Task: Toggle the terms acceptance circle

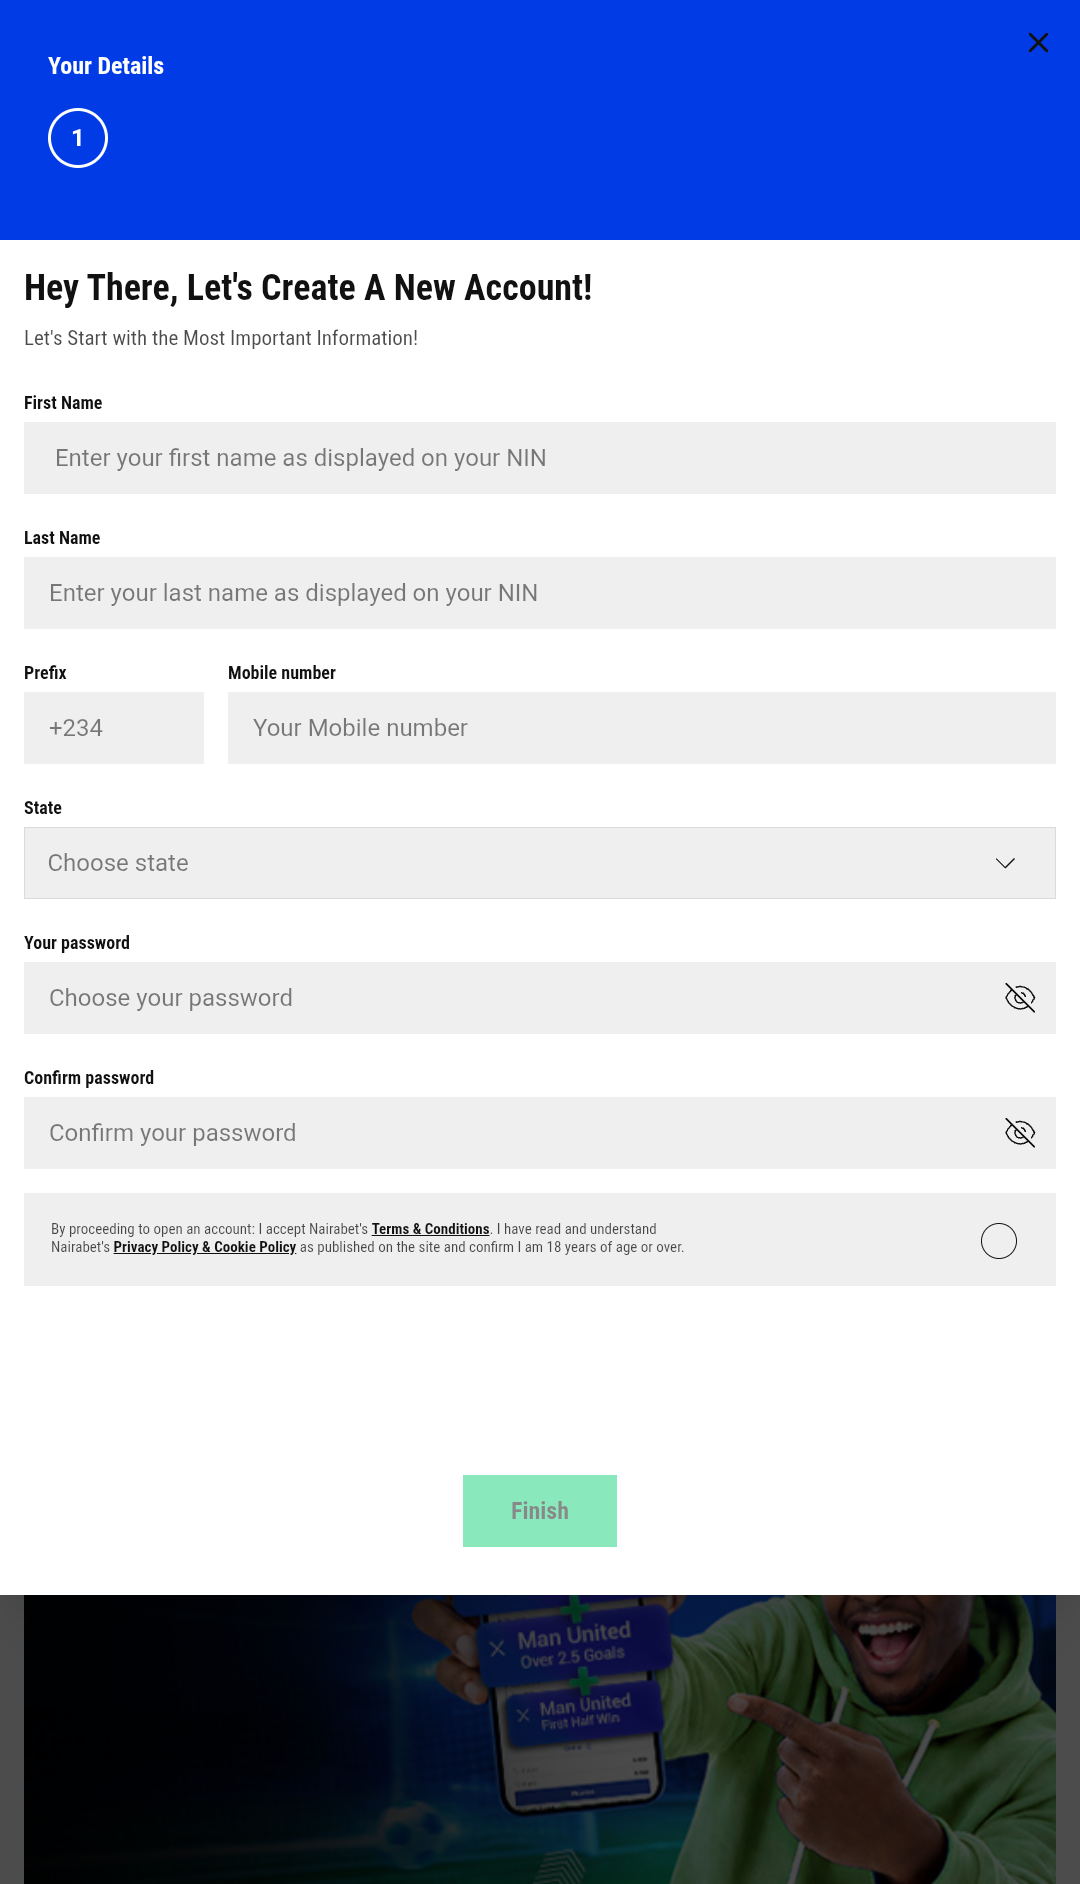Action: click(998, 1240)
